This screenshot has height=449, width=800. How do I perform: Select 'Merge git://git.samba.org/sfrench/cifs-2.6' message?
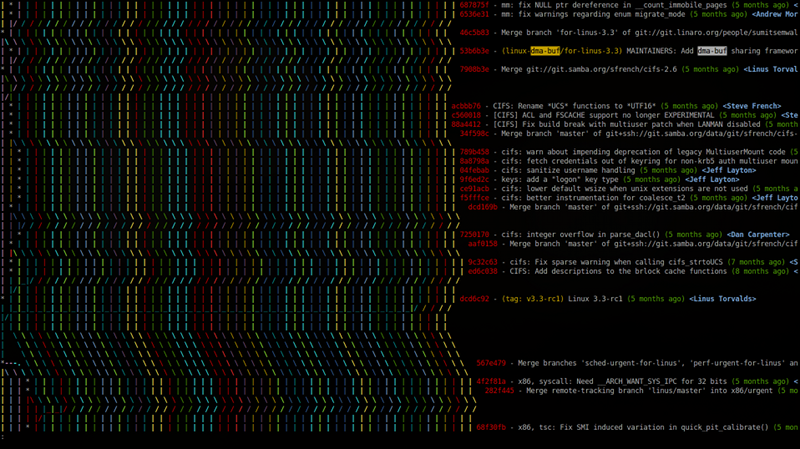point(589,69)
